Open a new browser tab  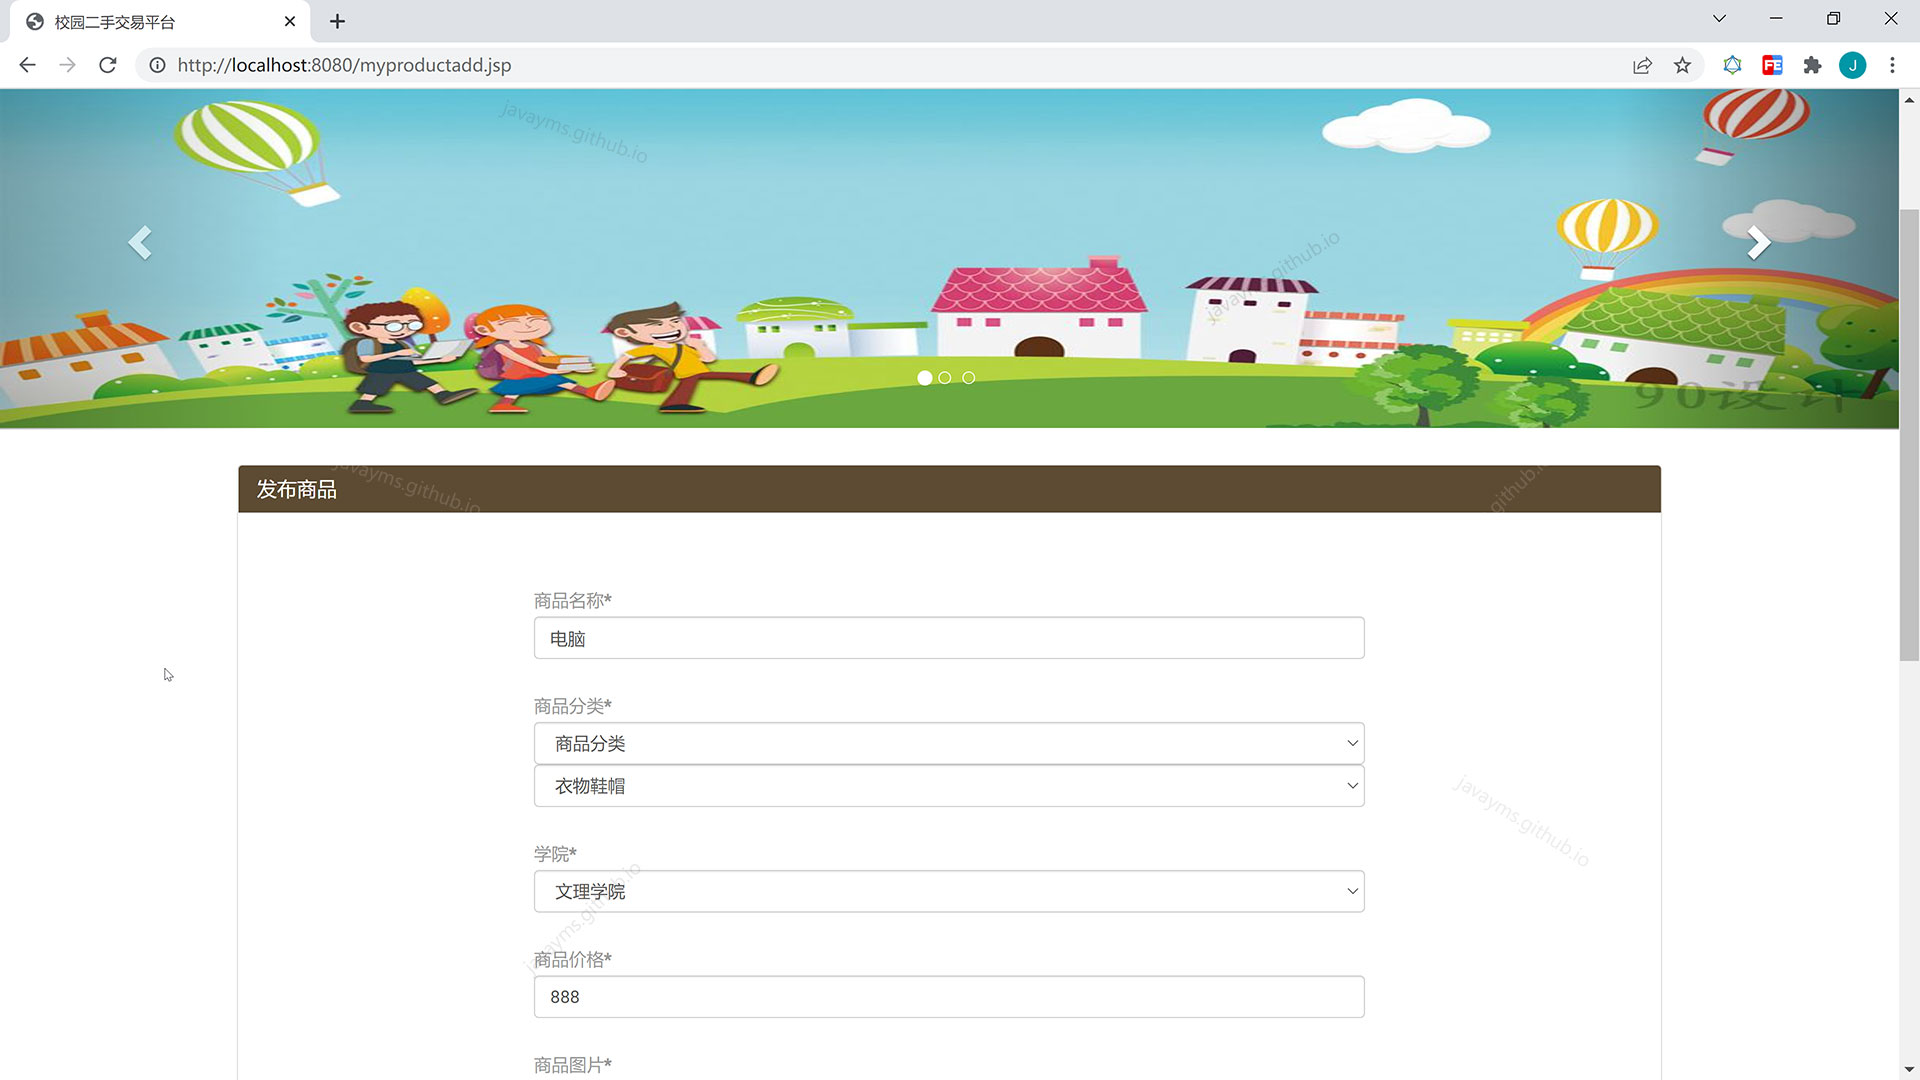click(x=337, y=21)
